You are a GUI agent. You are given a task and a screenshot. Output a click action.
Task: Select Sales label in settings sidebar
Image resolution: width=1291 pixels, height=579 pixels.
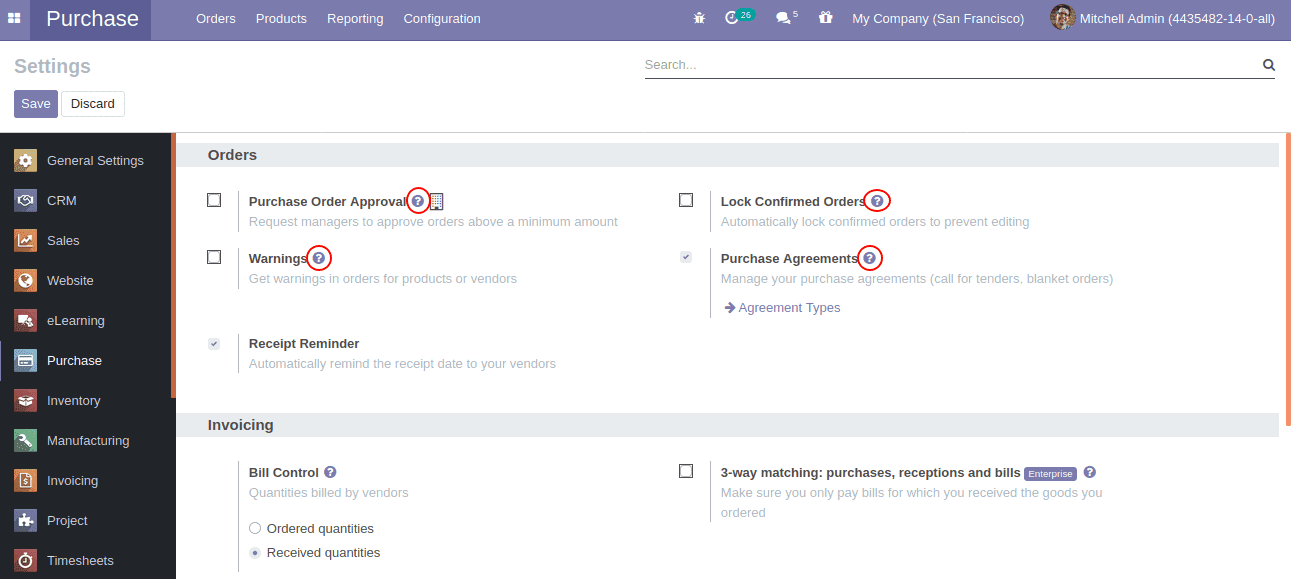(x=63, y=240)
